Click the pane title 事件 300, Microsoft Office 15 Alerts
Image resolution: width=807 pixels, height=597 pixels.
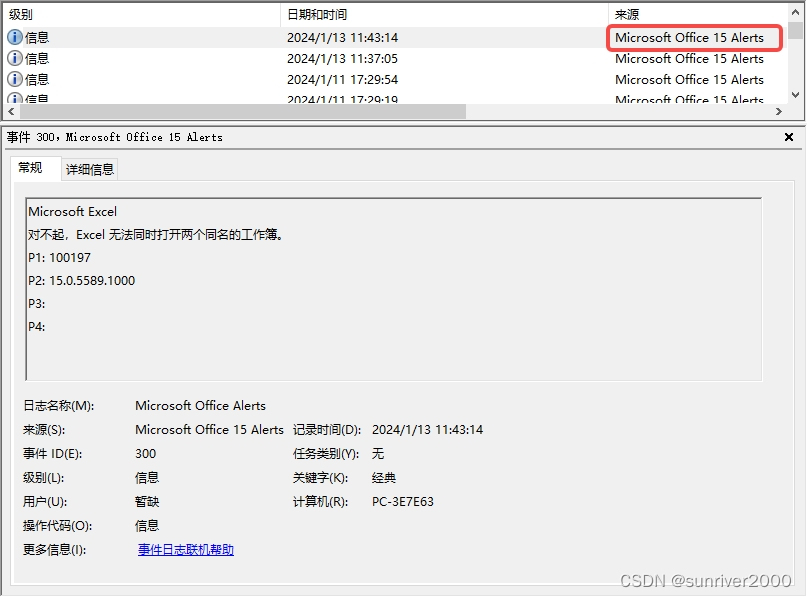click(x=114, y=137)
